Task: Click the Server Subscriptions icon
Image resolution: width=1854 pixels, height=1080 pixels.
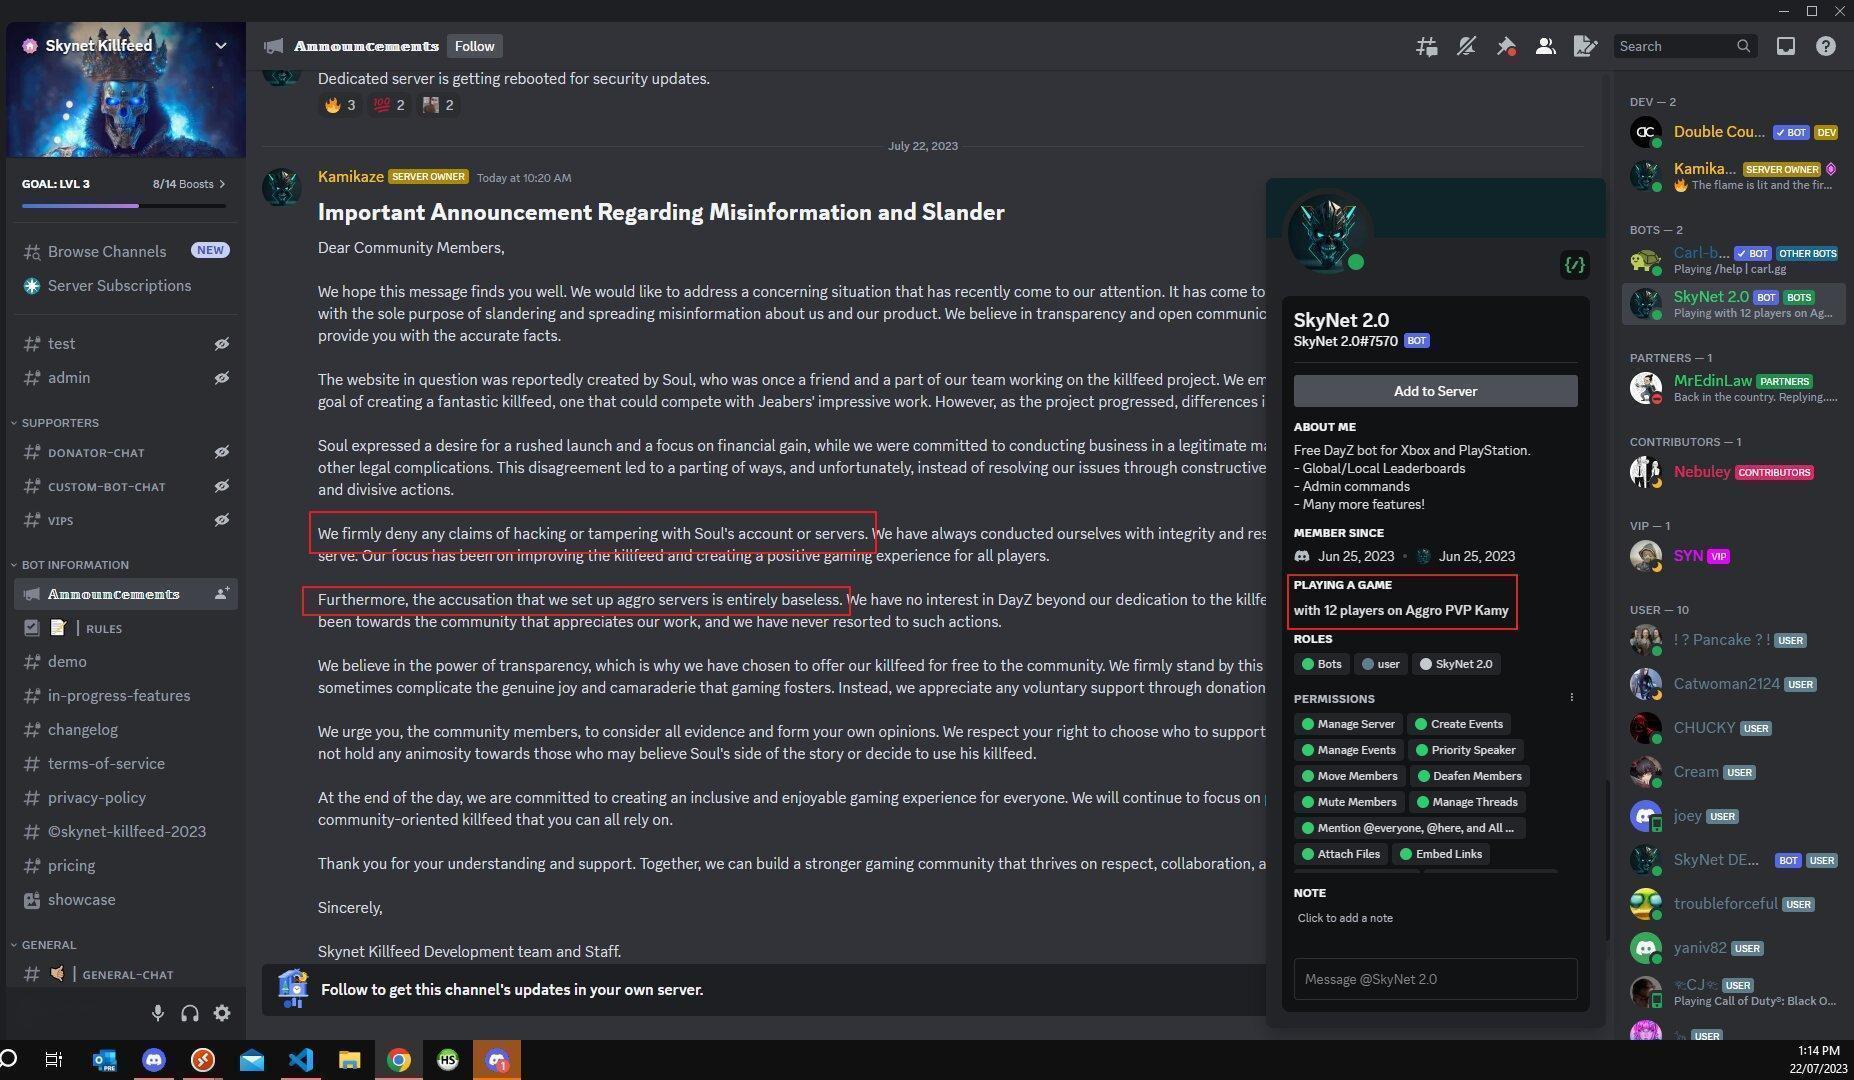Action: [32, 286]
